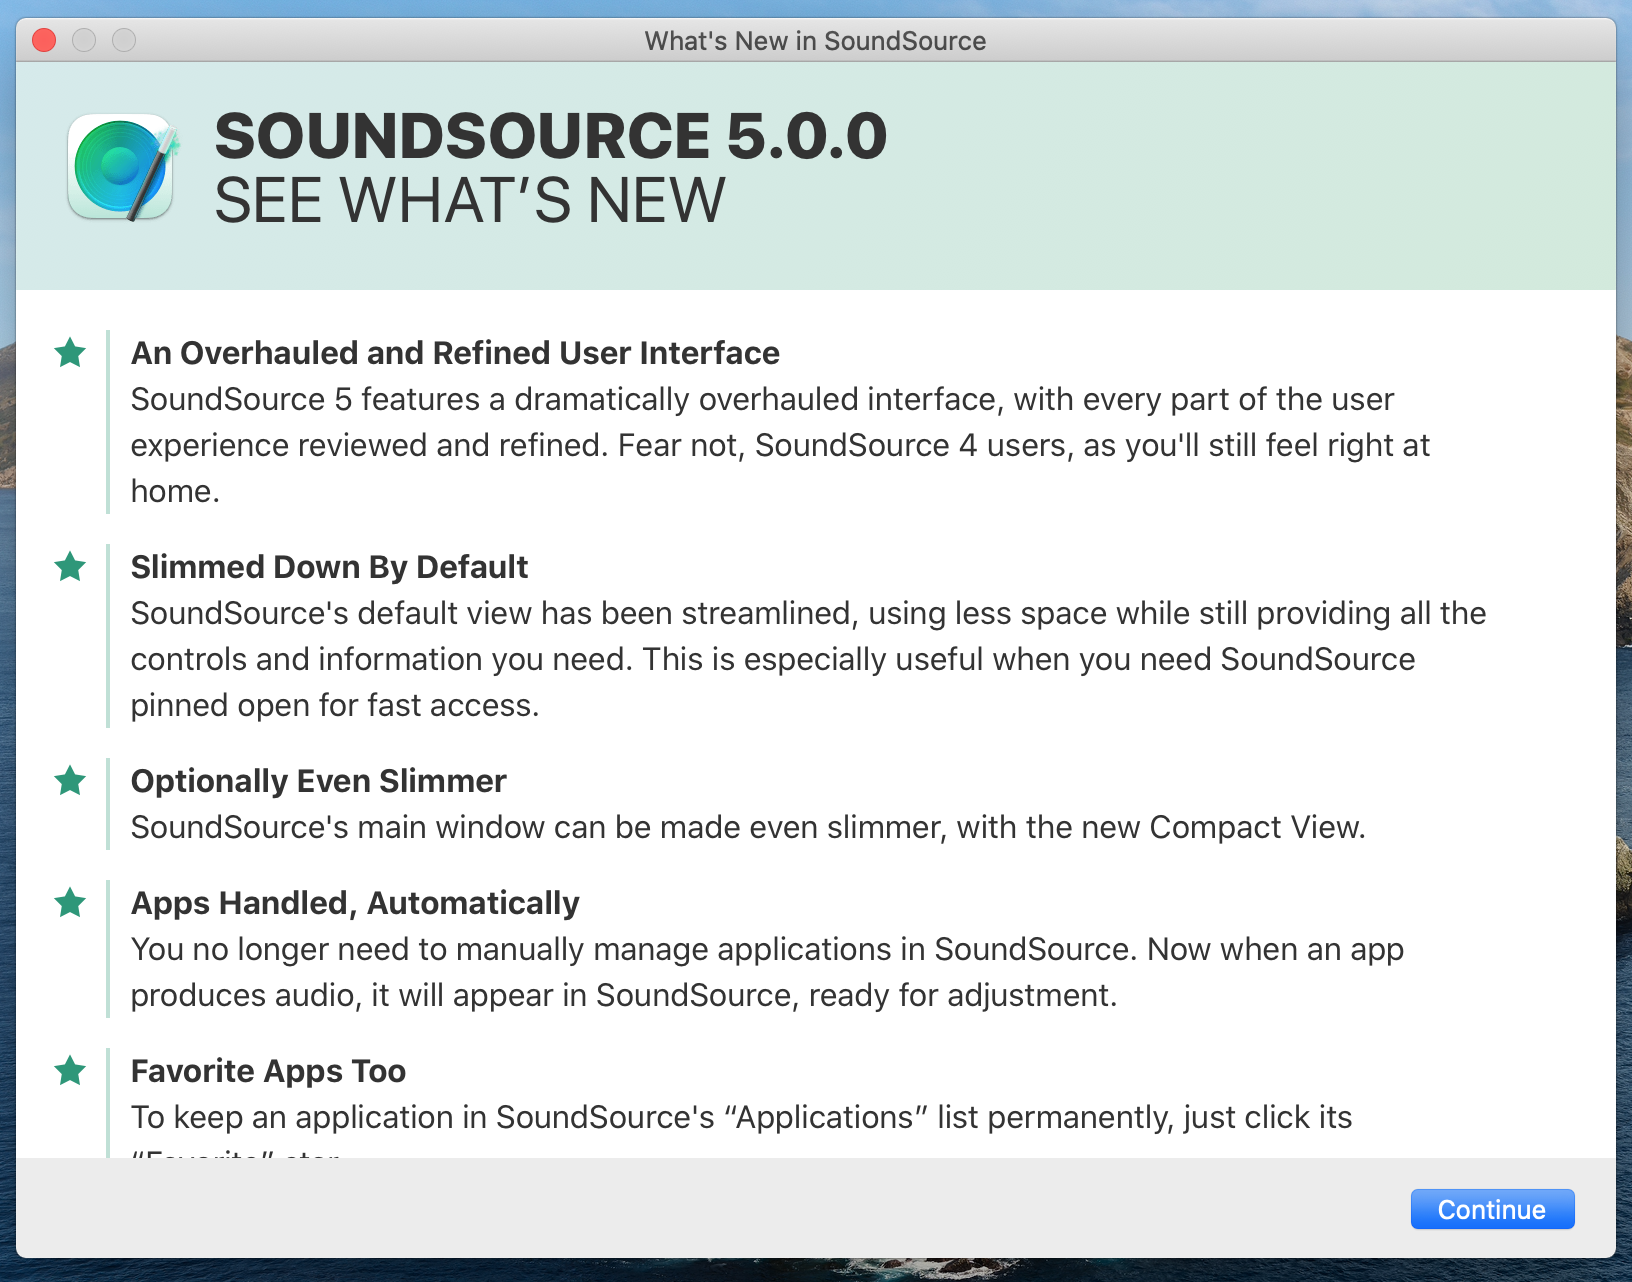
Task: Select heading 'Optionally Even Slimmer'
Action: click(318, 781)
